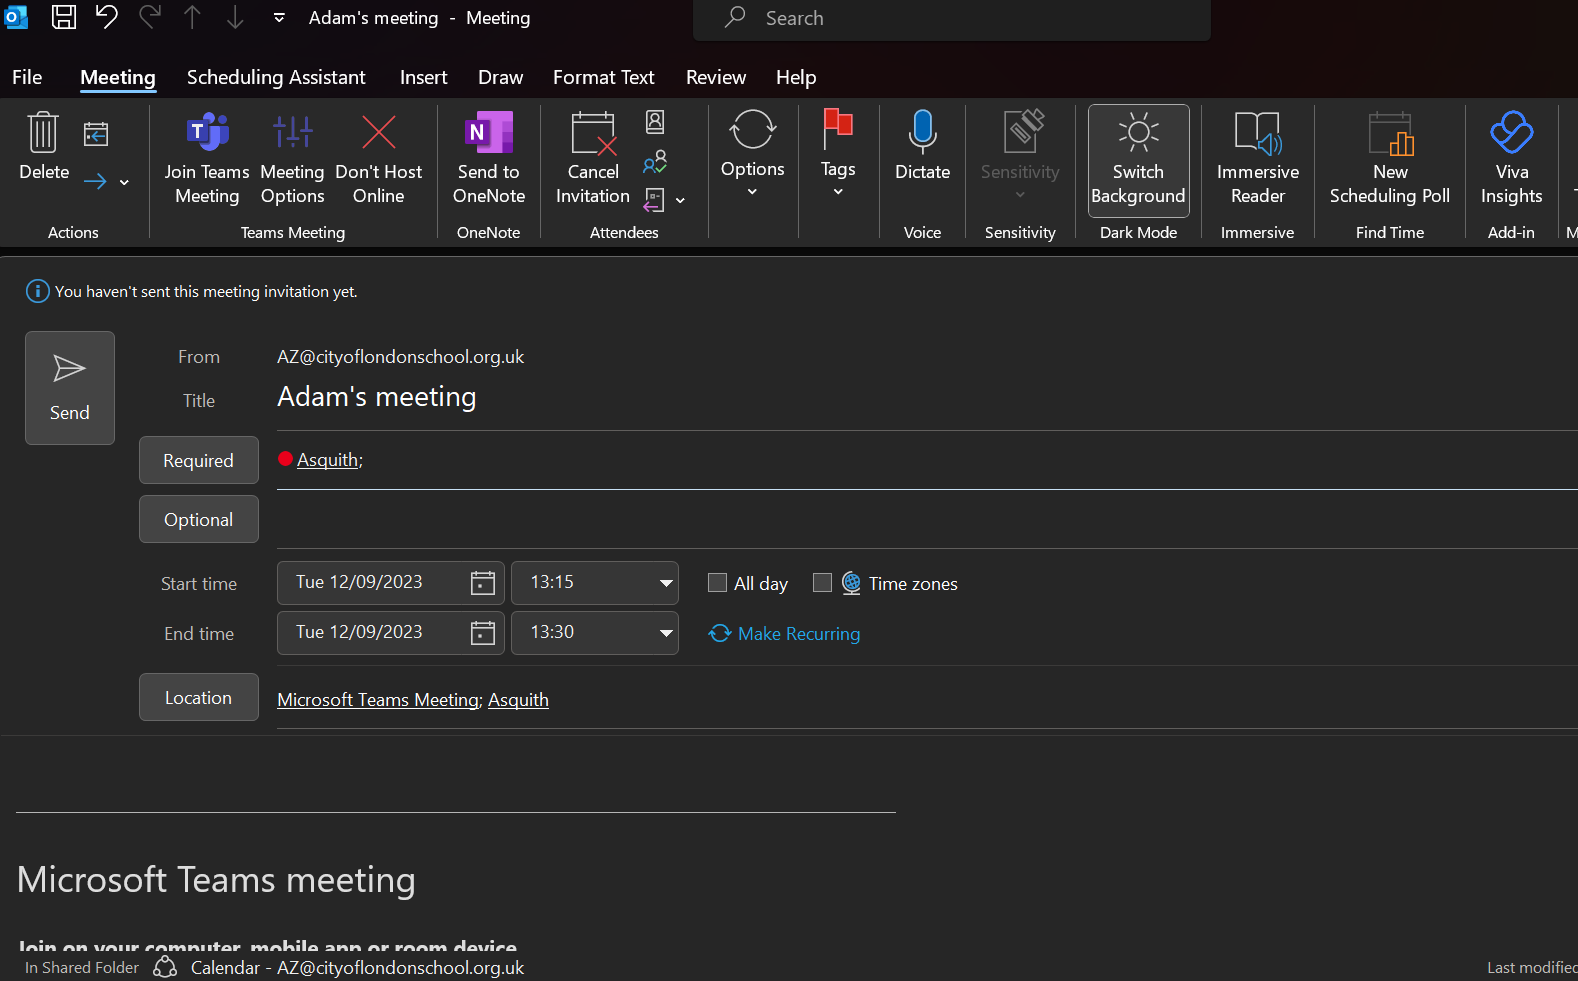Launch Immersive Reader
Image resolution: width=1578 pixels, height=981 pixels.
point(1258,159)
